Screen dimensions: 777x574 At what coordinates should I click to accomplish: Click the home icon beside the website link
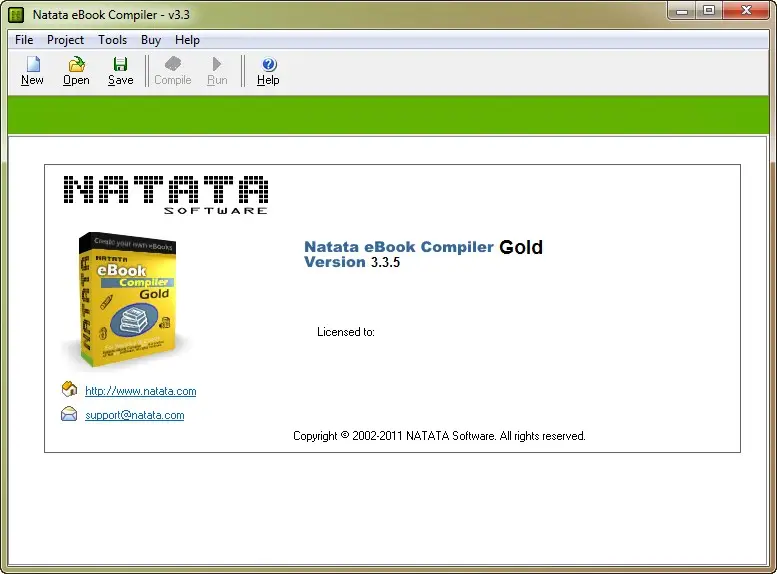pyautogui.click(x=69, y=389)
